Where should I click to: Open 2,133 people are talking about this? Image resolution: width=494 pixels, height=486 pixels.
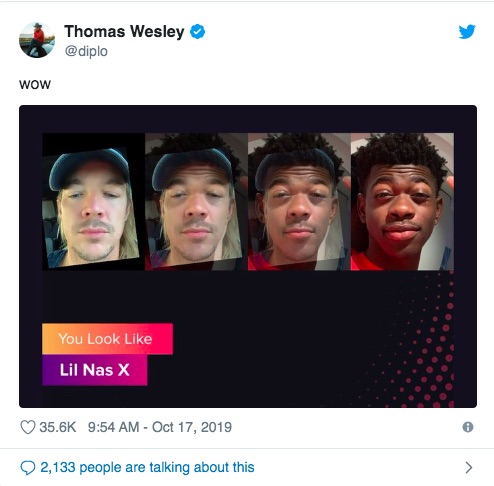tap(147, 467)
